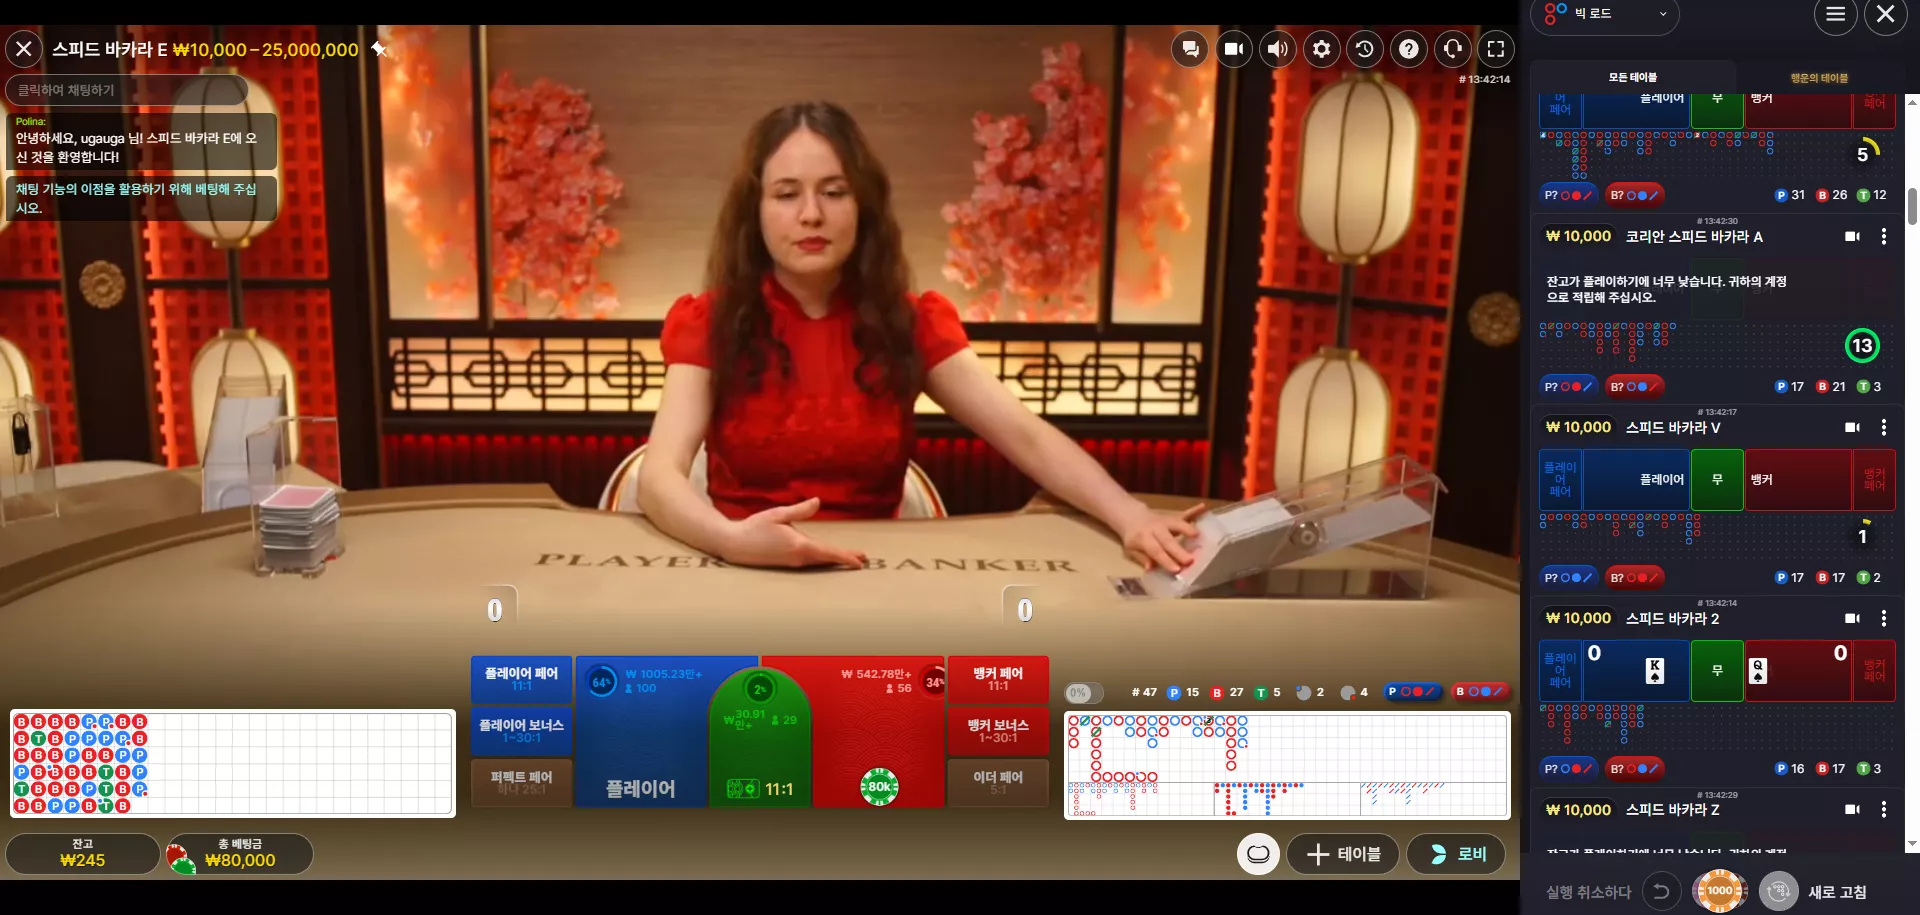1920x915 pixels.
Task: Toggle the 0% statistics switch above the roadmap
Action: pyautogui.click(x=1084, y=692)
